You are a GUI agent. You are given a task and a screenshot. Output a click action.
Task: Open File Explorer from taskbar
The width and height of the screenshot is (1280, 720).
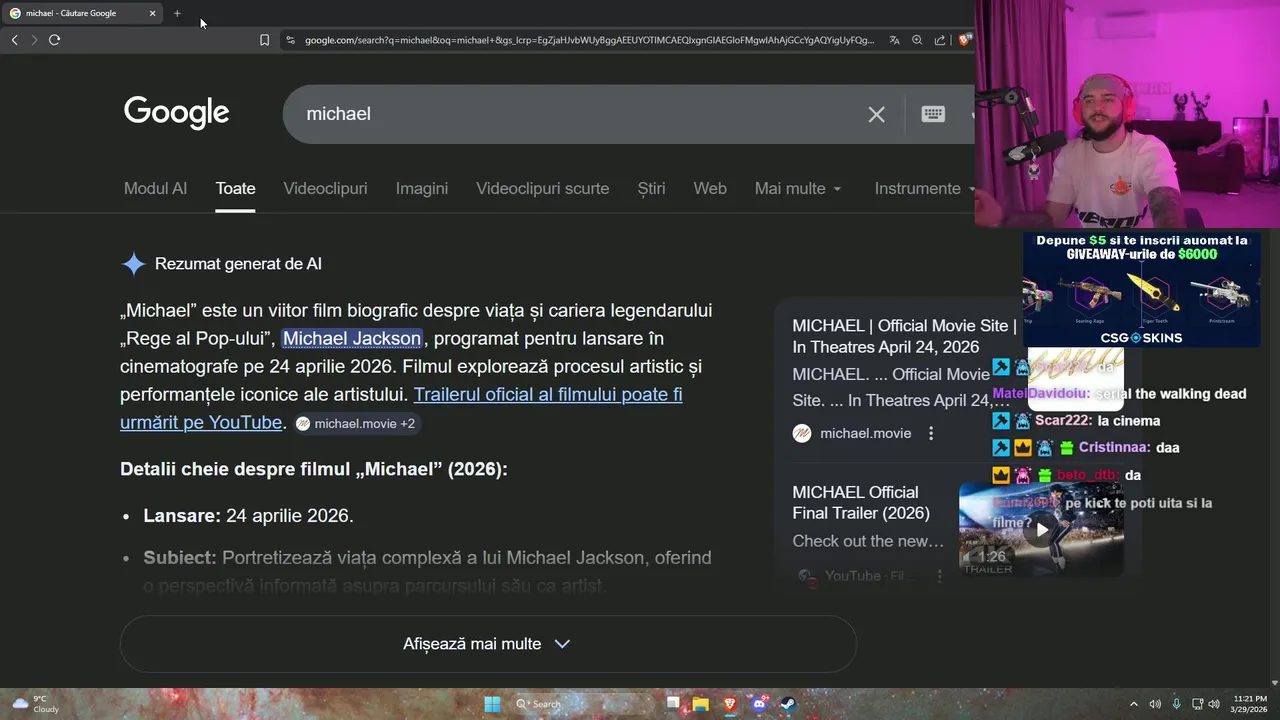click(700, 704)
